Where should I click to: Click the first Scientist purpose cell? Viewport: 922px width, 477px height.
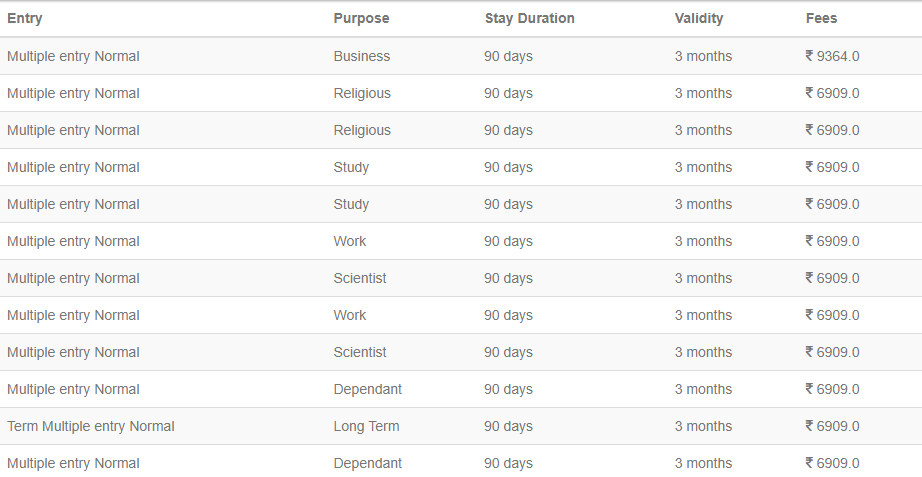point(360,278)
